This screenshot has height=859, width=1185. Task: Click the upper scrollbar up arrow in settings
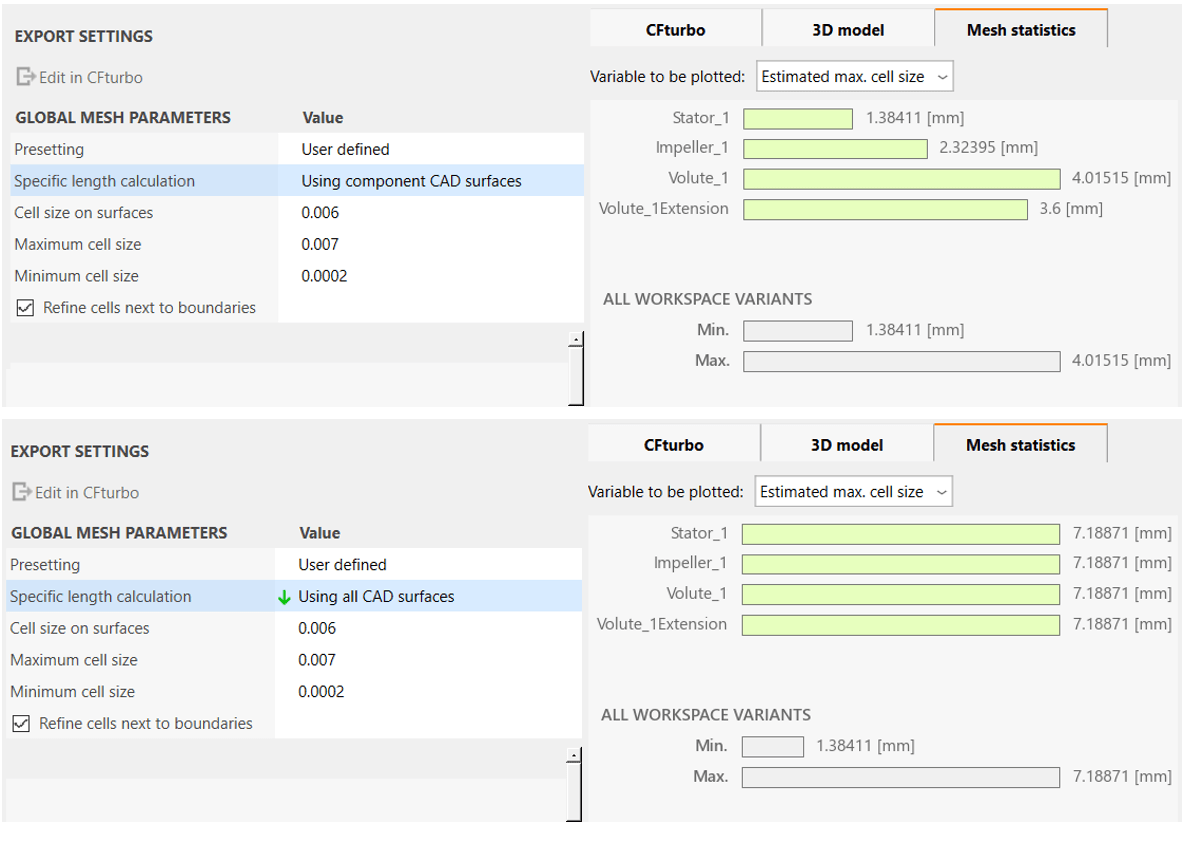click(576, 339)
